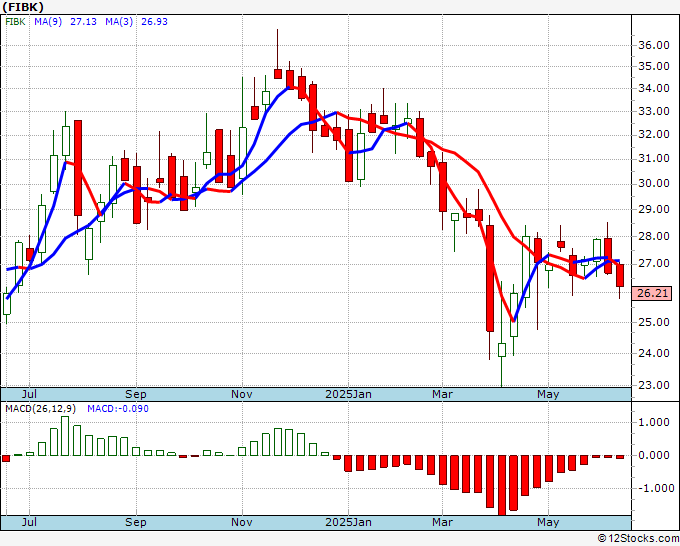Click the 33.00 price axis label

tap(654, 111)
